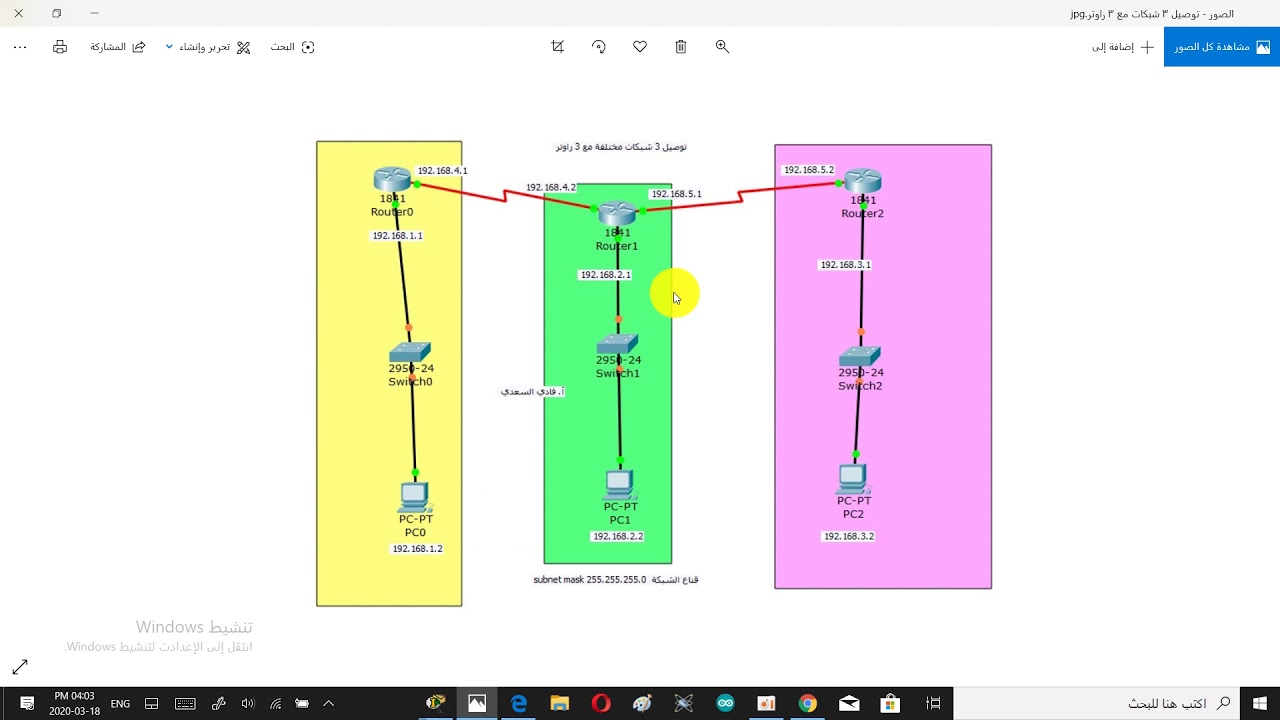The image size is (1280, 720).
Task: Open the atom-shaped app taskbar icon
Action: pyautogui.click(x=684, y=704)
